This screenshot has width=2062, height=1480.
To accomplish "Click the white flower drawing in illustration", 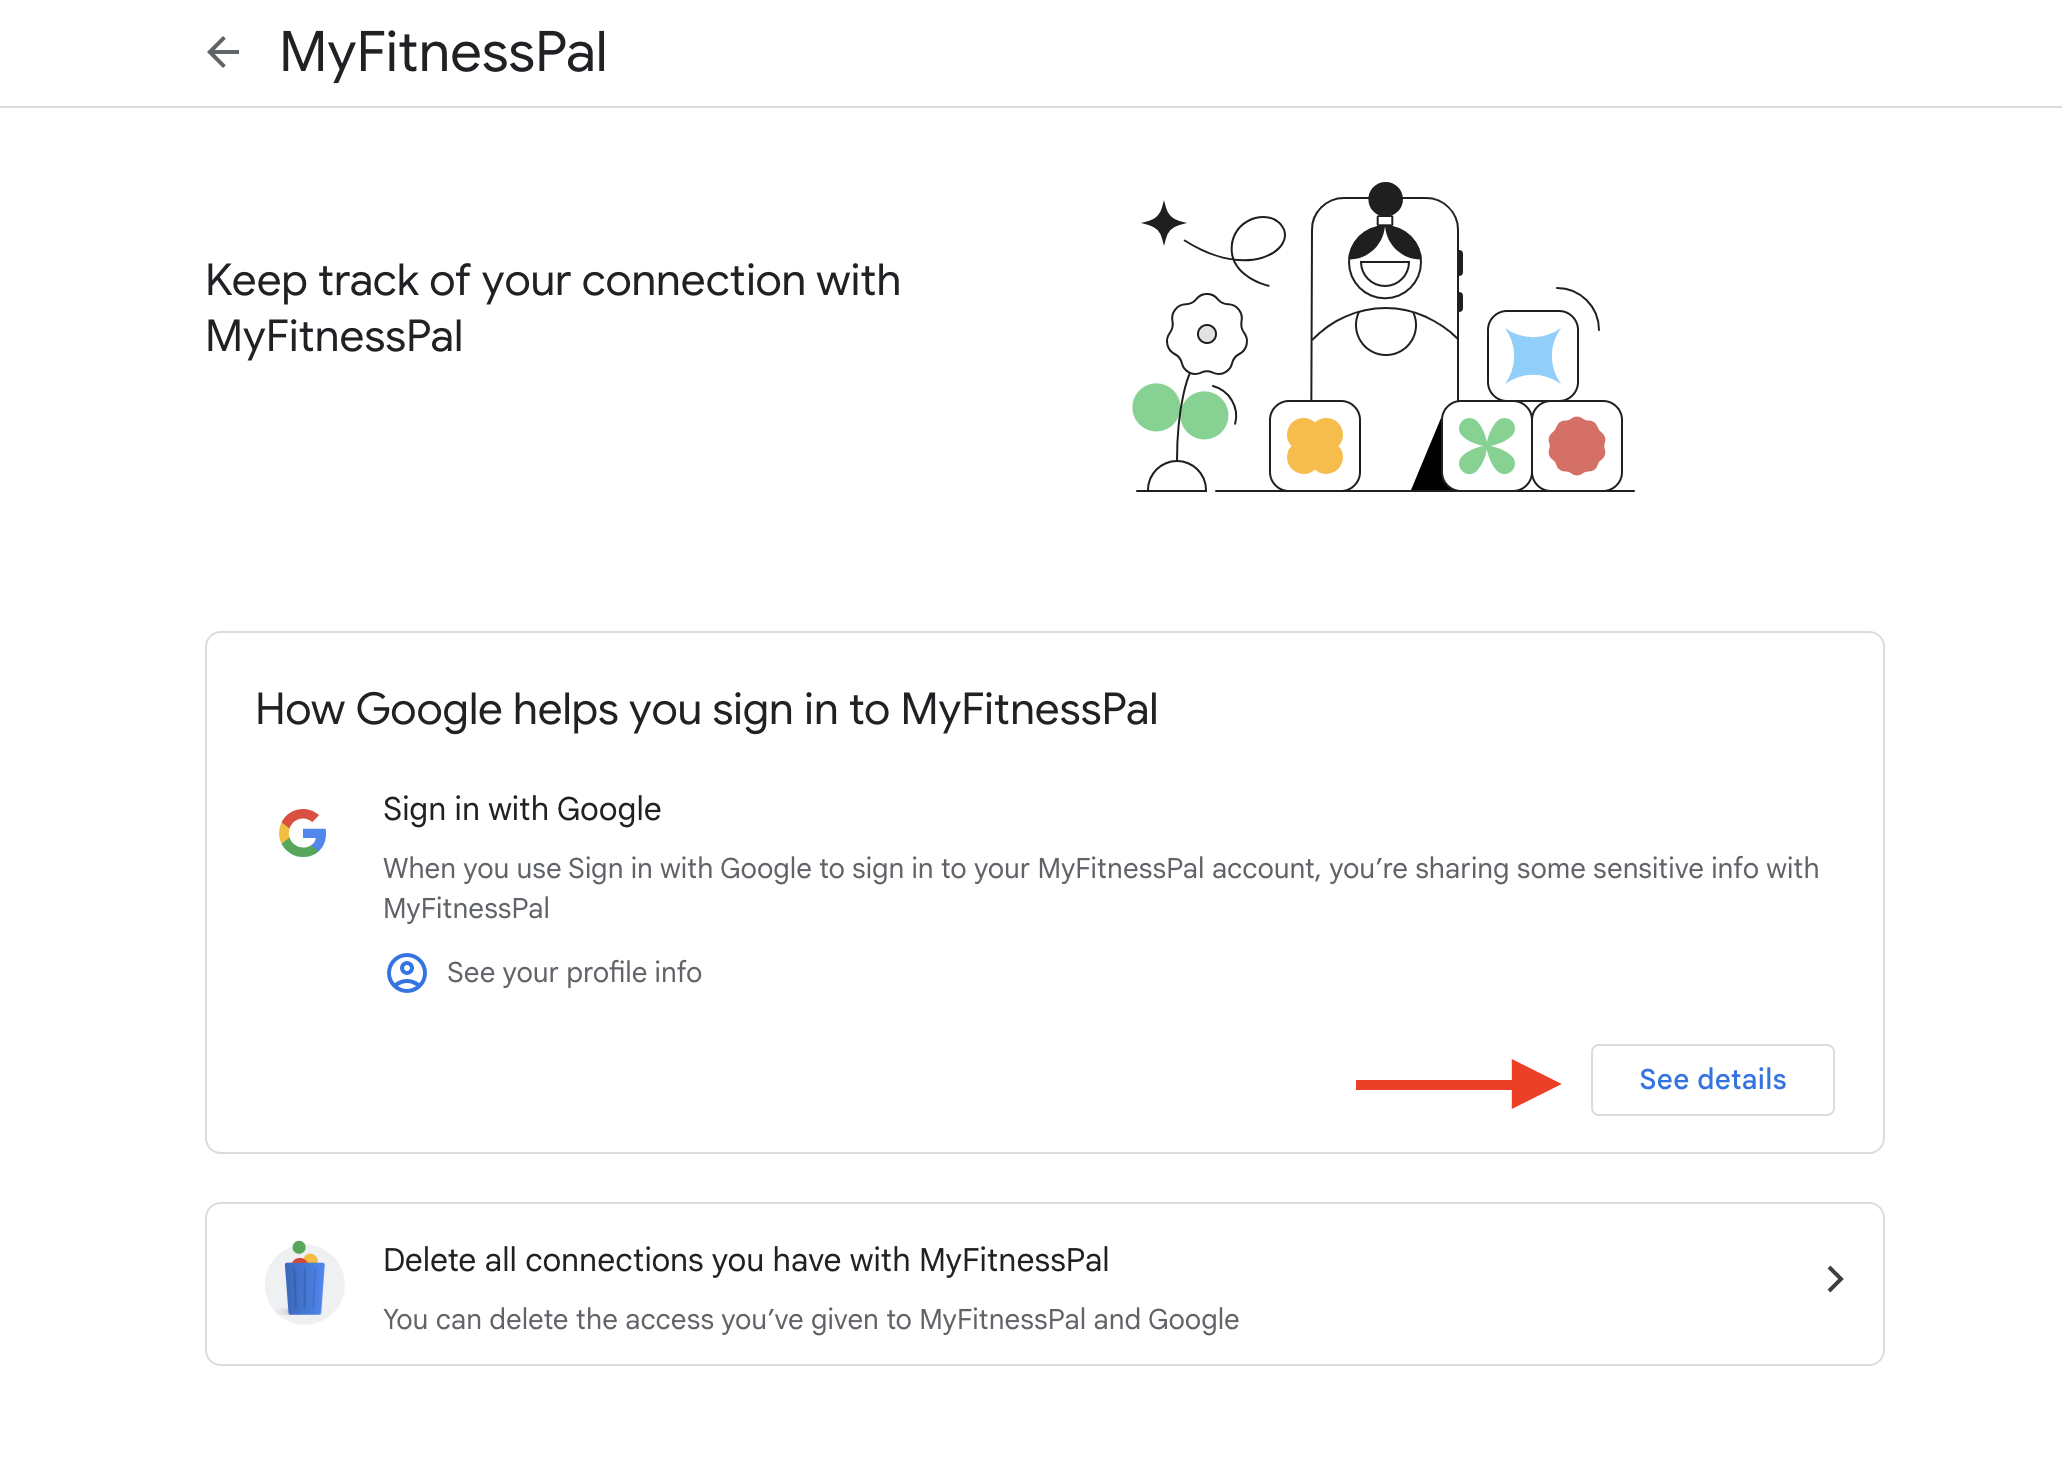I will pos(1206,334).
